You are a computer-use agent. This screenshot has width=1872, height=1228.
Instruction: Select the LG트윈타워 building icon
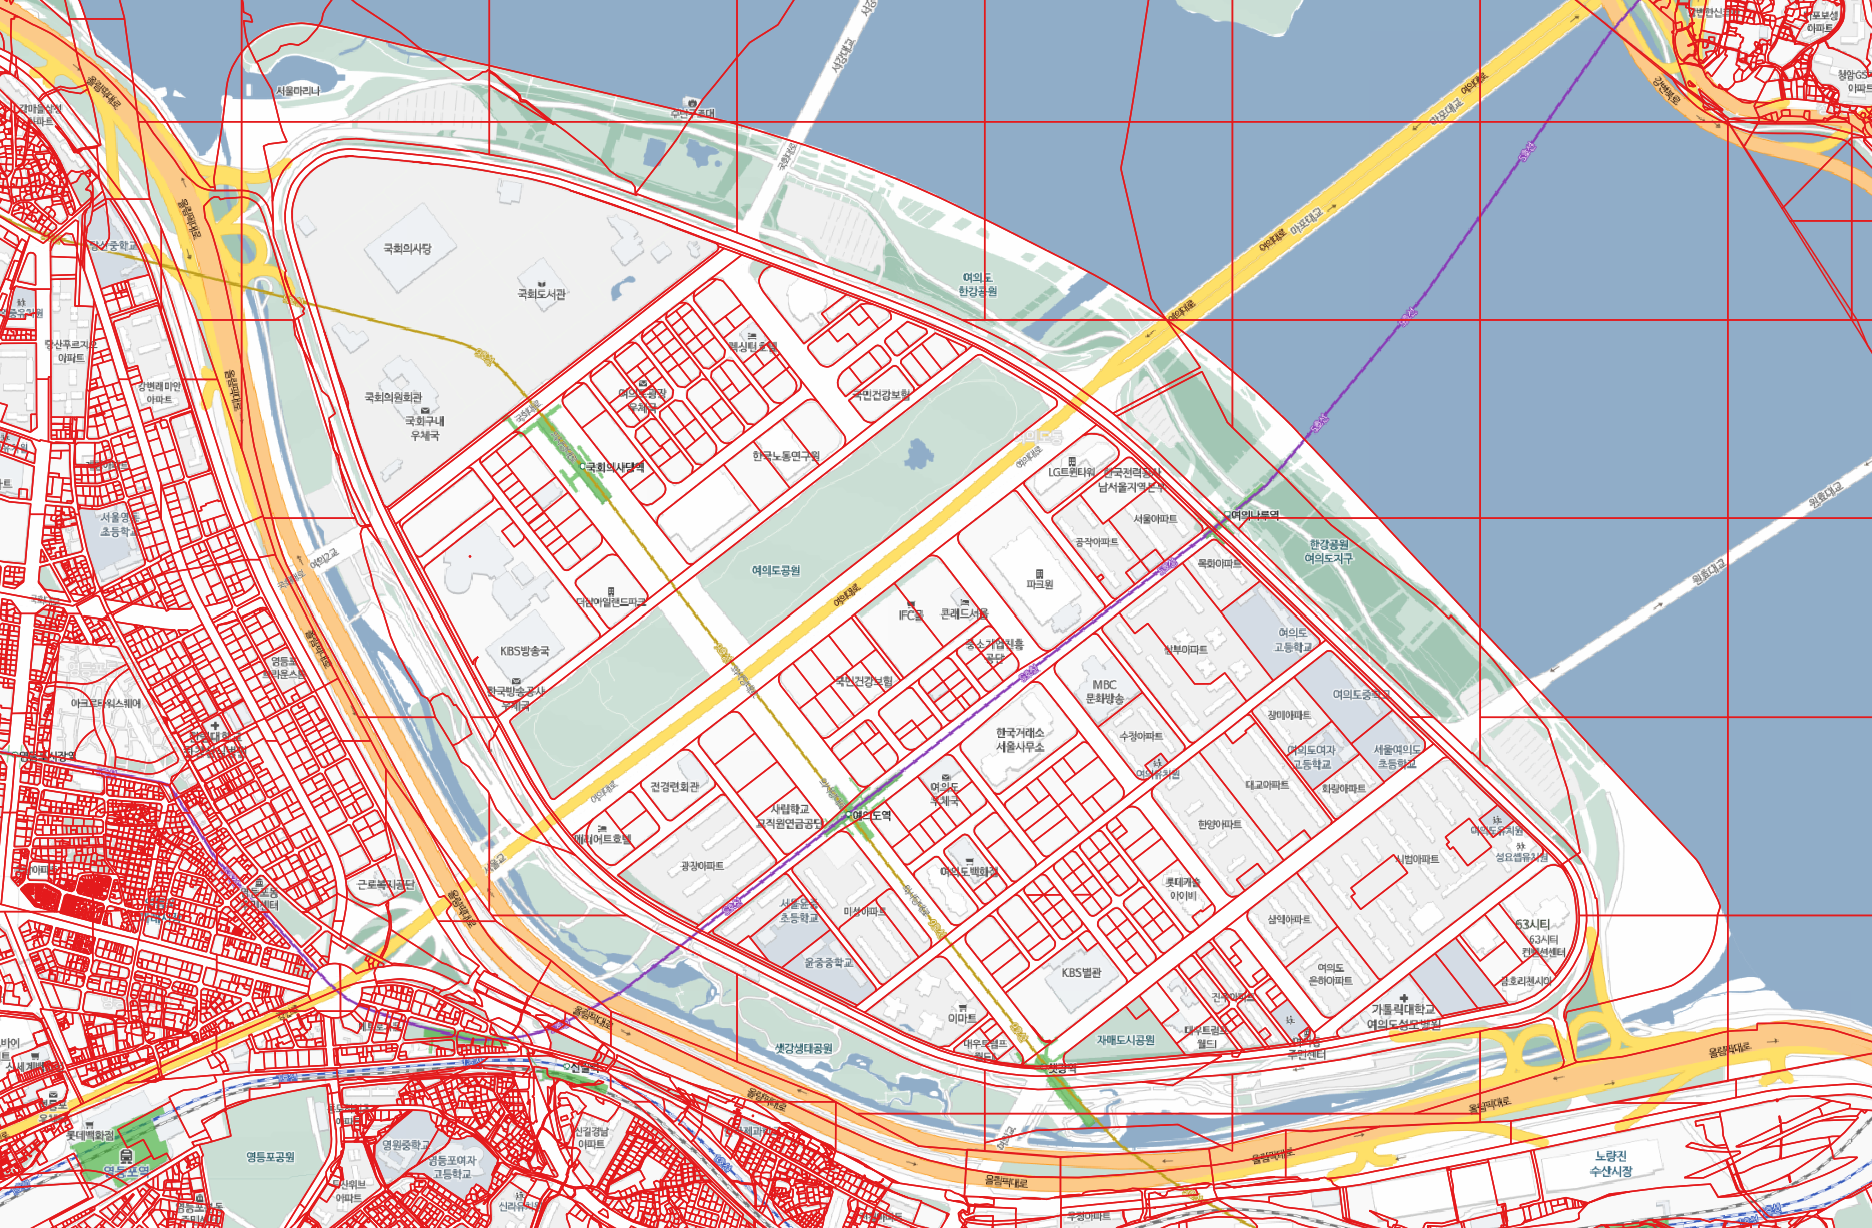pos(1072,461)
